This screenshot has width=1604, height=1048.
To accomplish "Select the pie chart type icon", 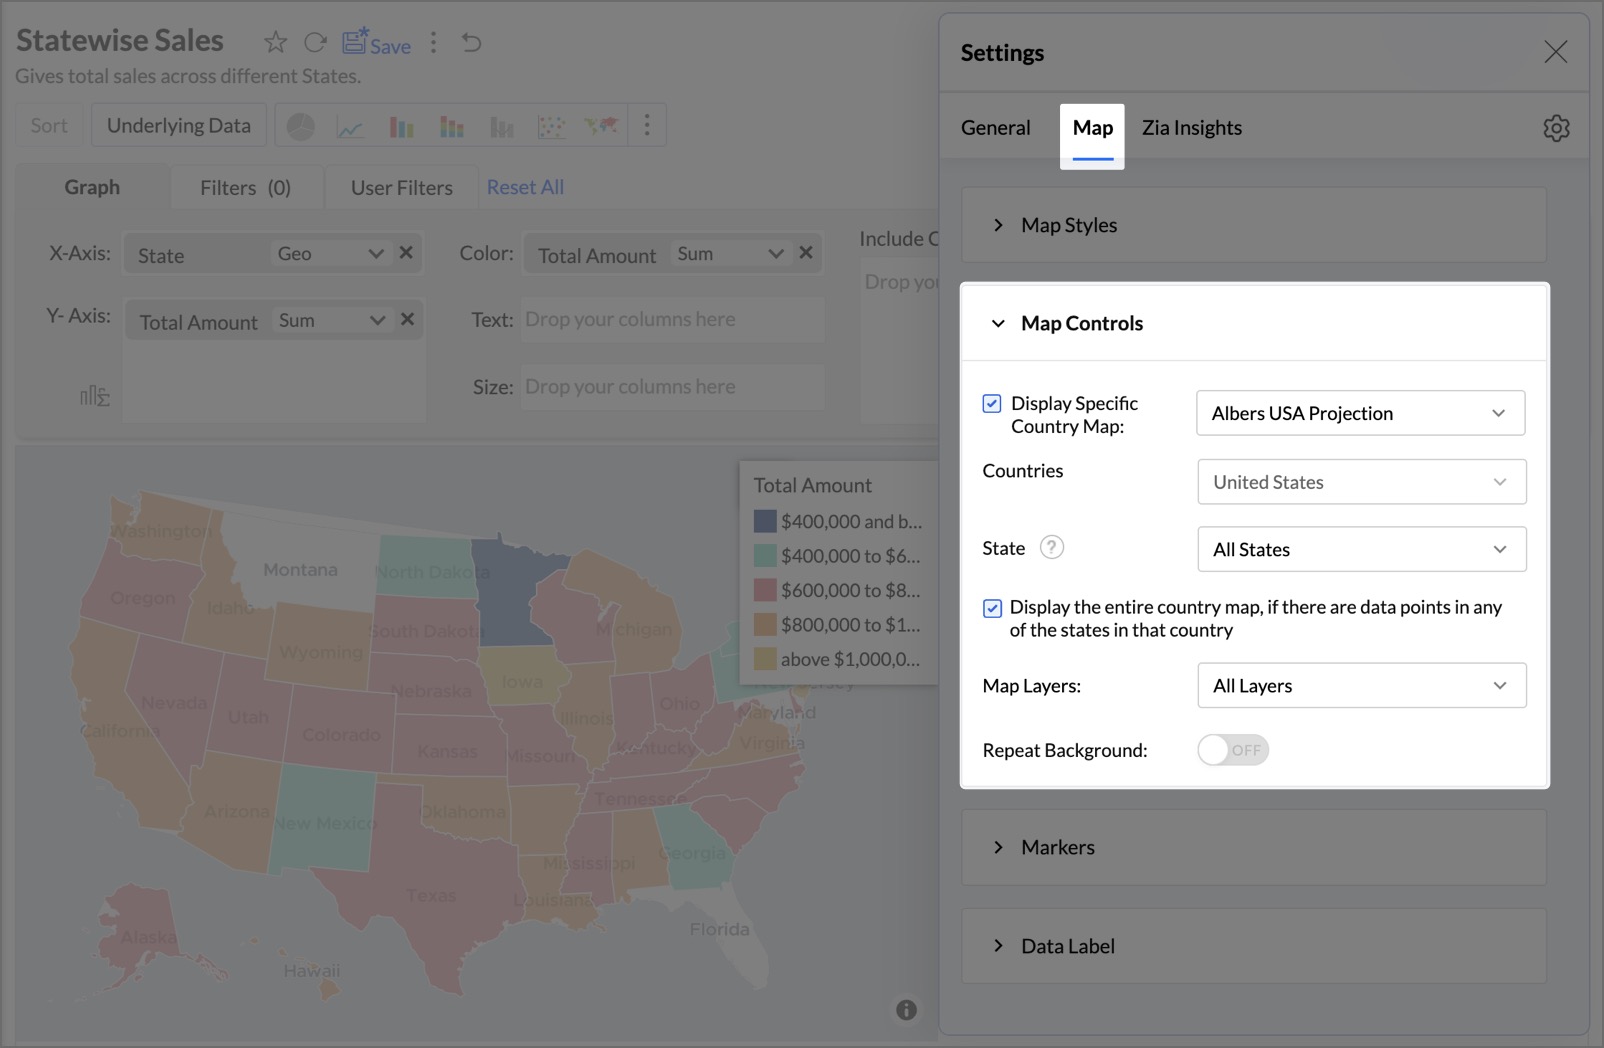I will (300, 126).
